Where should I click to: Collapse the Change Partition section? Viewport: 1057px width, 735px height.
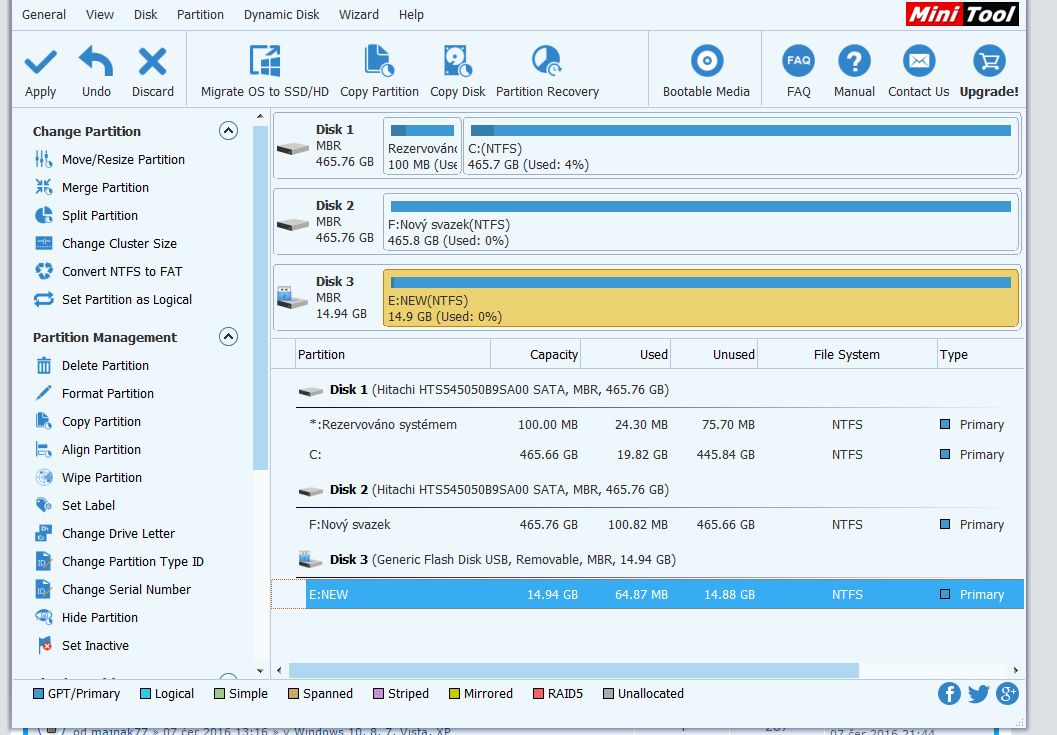(228, 131)
